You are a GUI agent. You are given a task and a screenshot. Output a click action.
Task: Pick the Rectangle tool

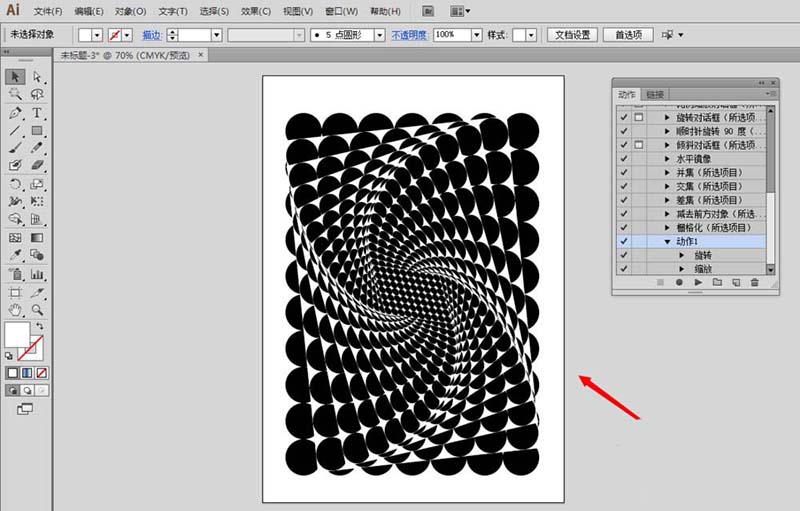click(37, 131)
